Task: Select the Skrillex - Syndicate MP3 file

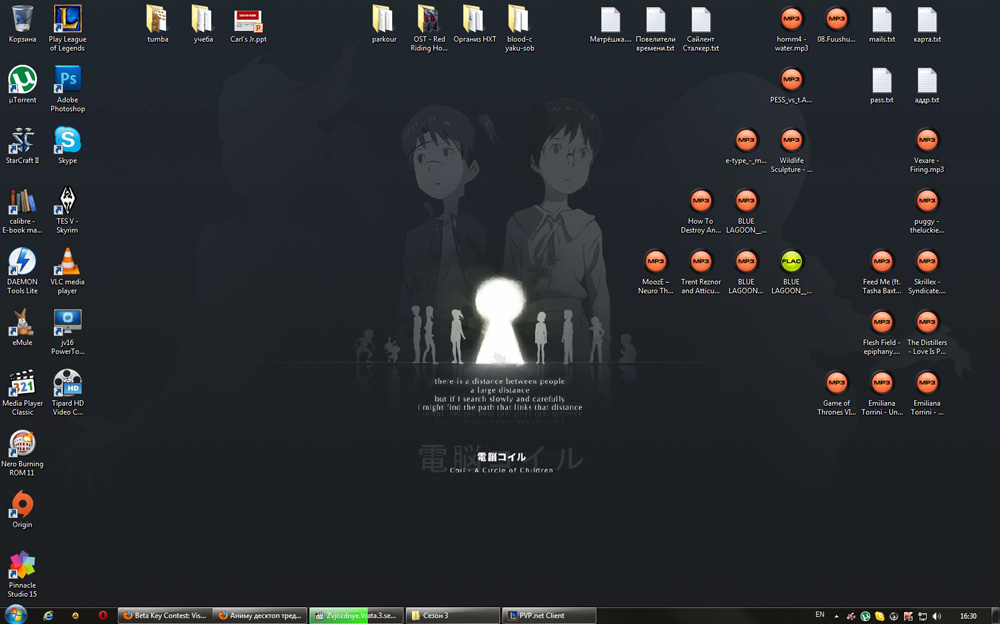Action: 927,271
